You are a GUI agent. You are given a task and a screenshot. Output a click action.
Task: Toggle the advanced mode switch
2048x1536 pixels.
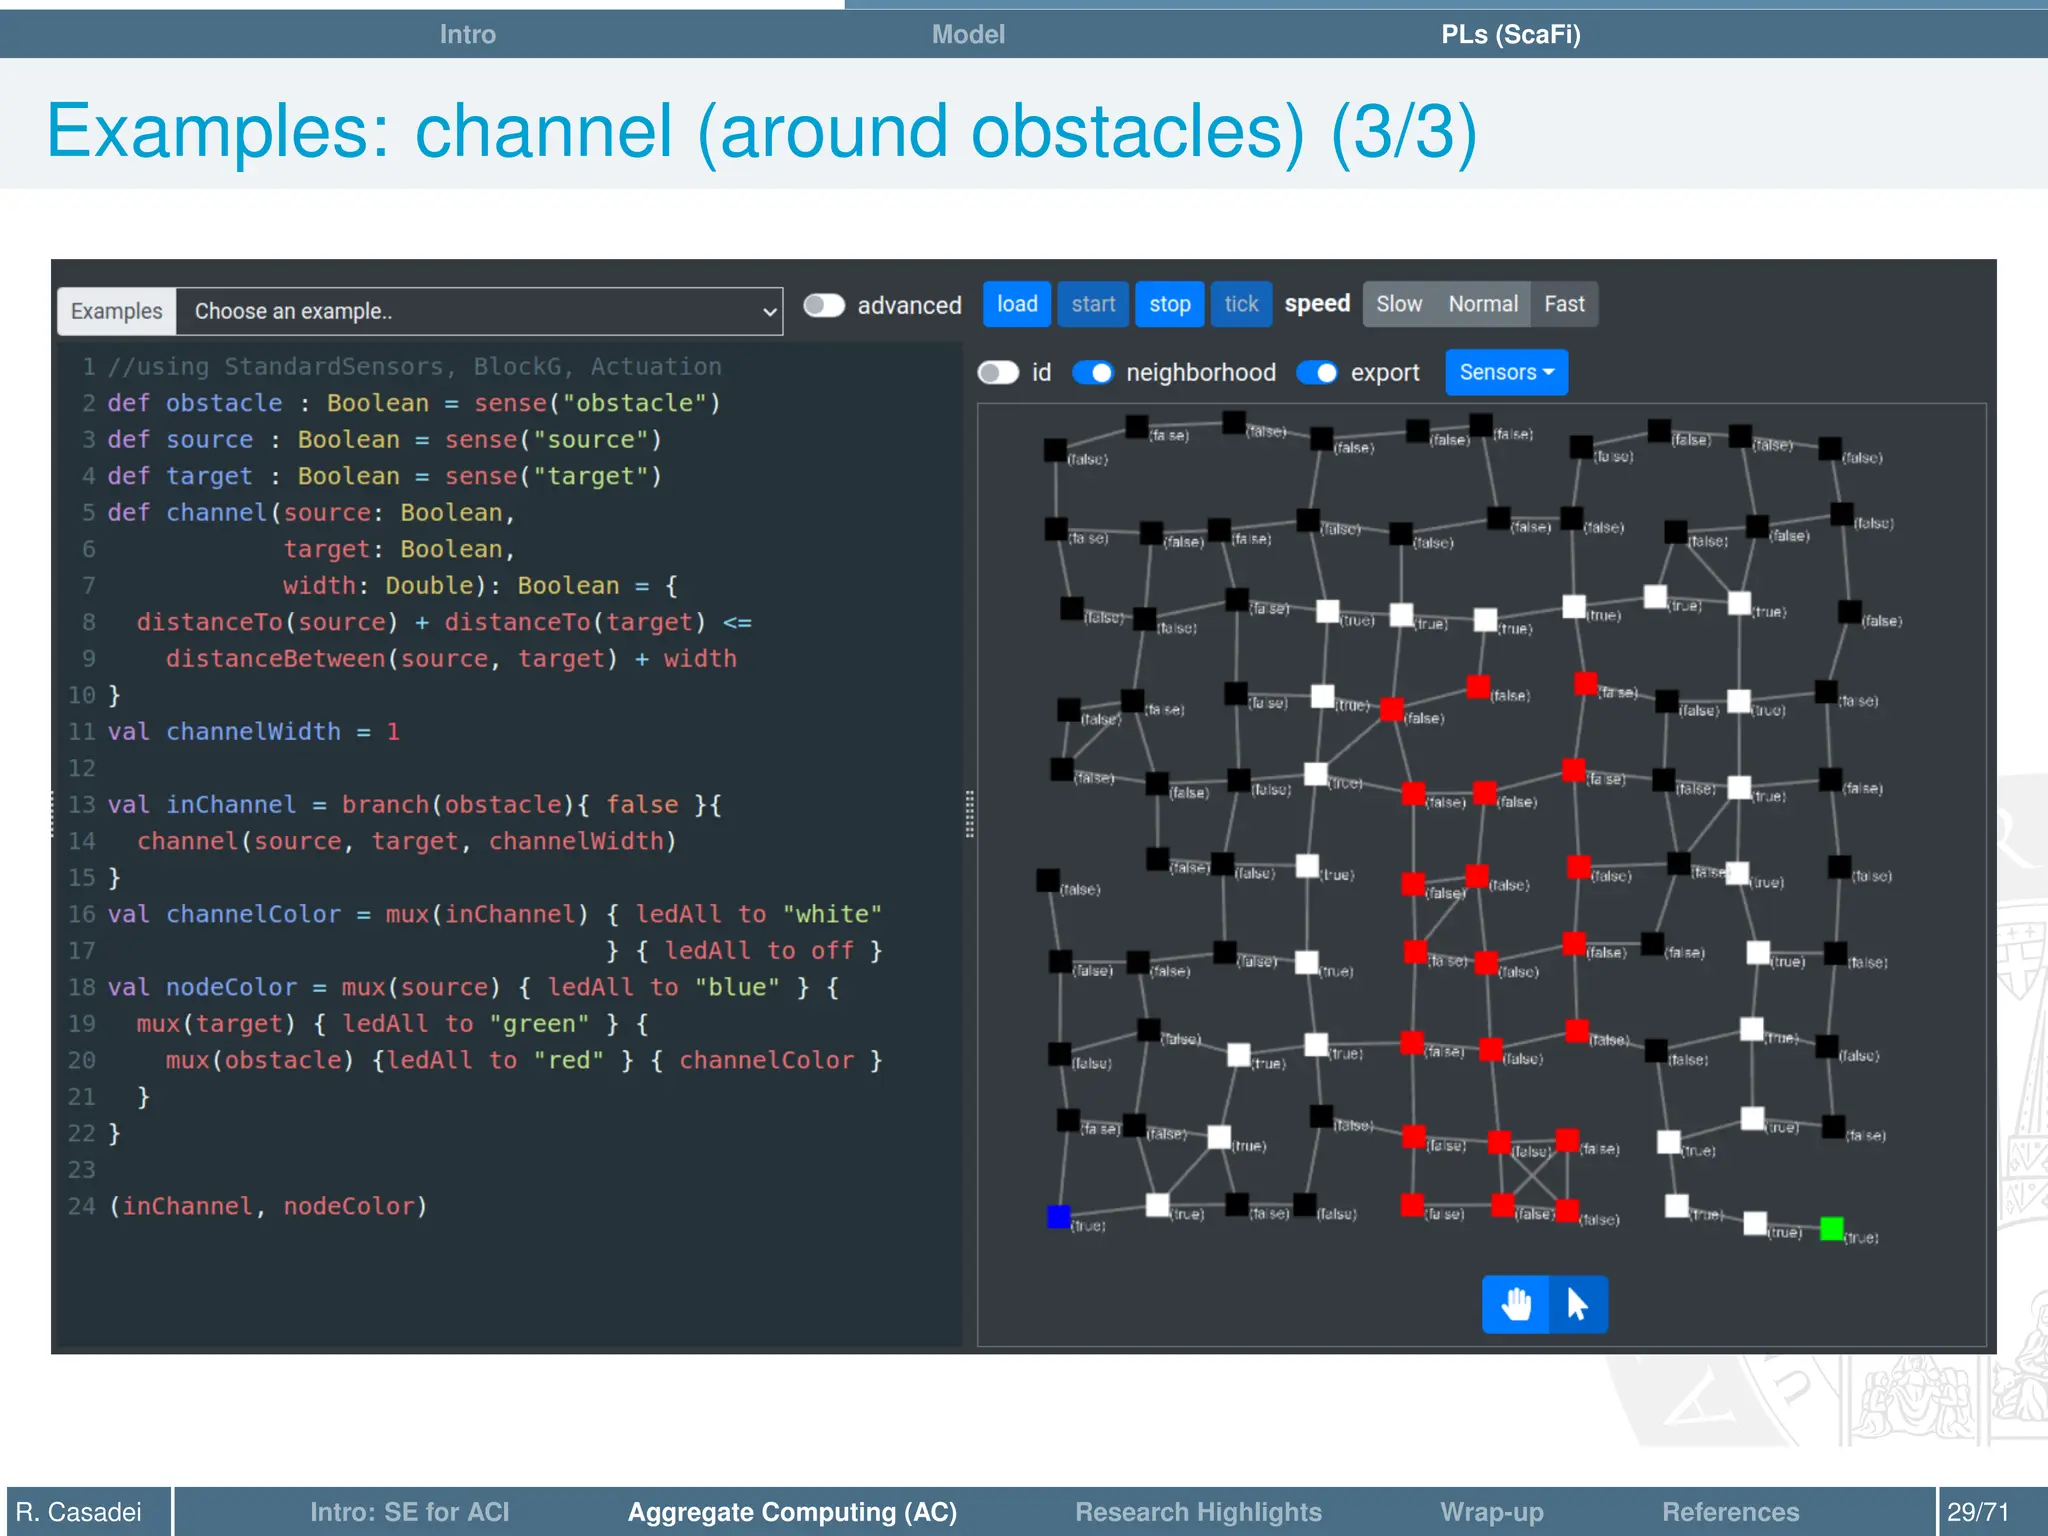coord(824,305)
